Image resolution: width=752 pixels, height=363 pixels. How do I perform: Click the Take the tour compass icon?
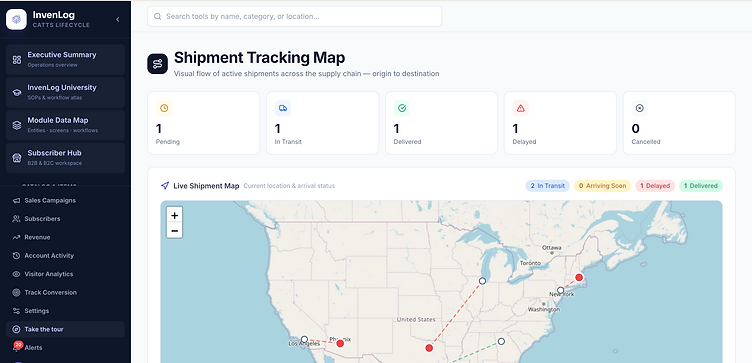point(16,329)
